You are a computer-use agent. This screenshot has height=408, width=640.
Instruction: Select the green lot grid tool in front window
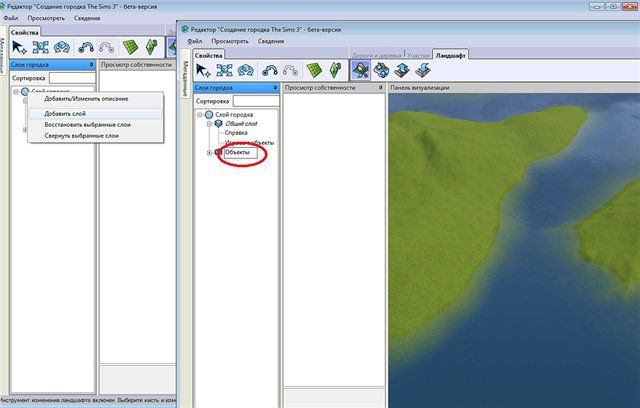(314, 70)
